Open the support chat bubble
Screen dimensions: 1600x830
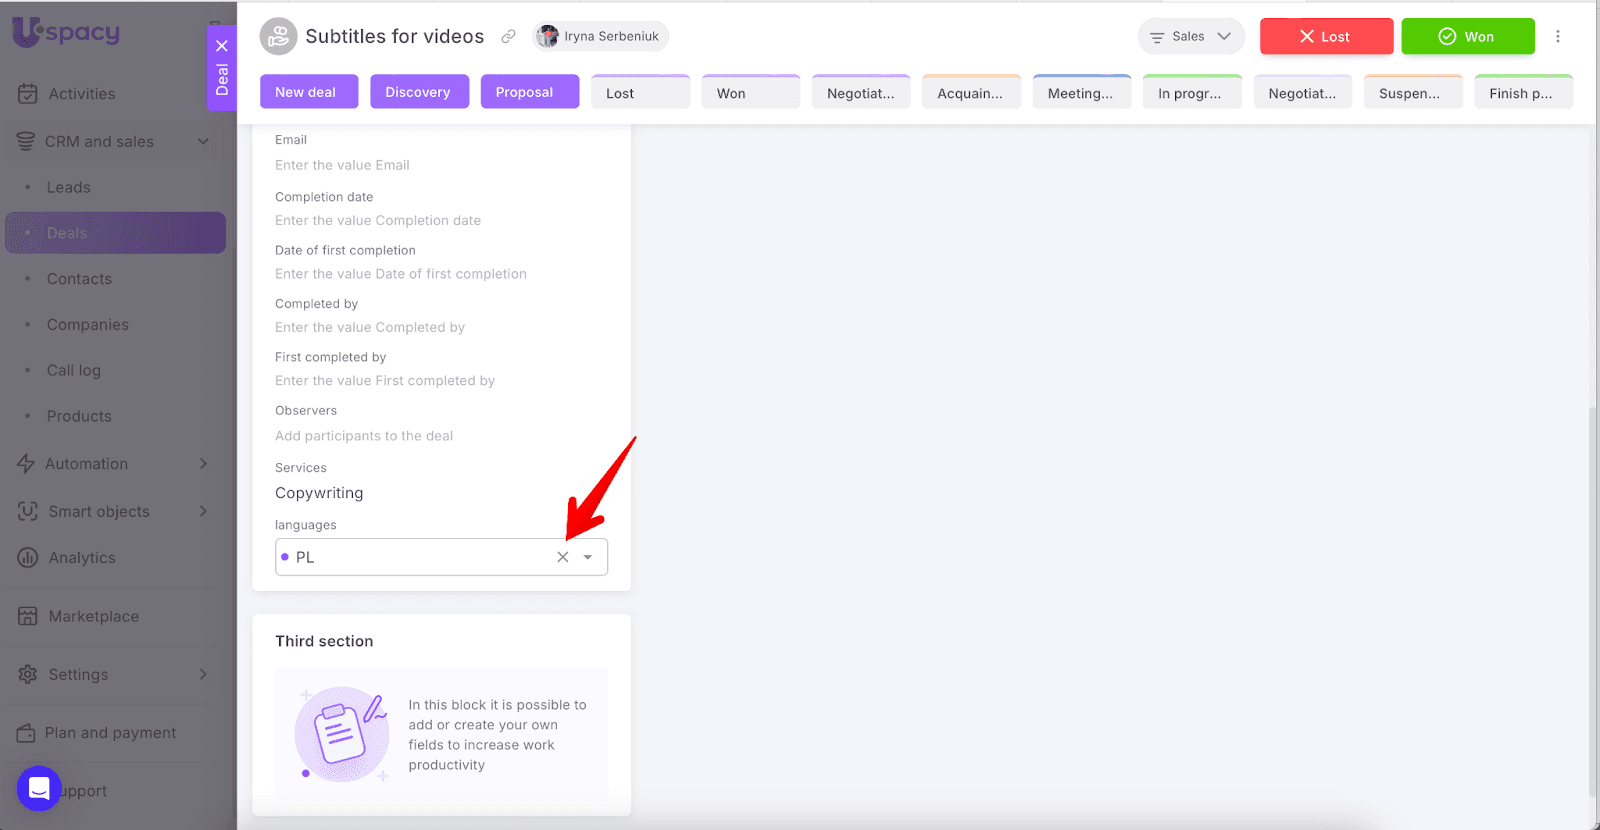pyautogui.click(x=39, y=788)
